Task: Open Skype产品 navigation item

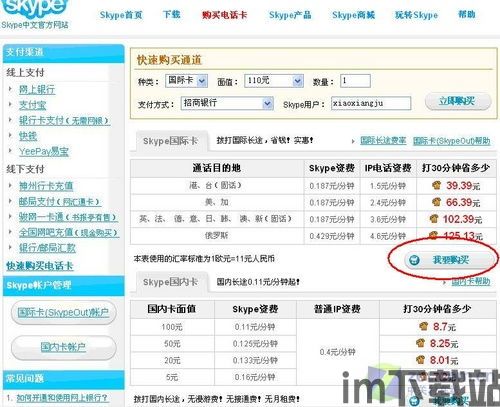Action: tap(290, 15)
